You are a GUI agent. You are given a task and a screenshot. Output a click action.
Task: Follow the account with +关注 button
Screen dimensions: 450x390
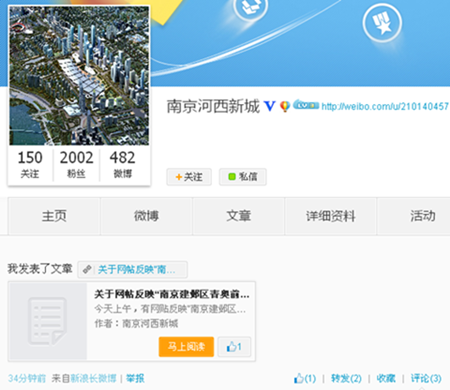click(189, 177)
